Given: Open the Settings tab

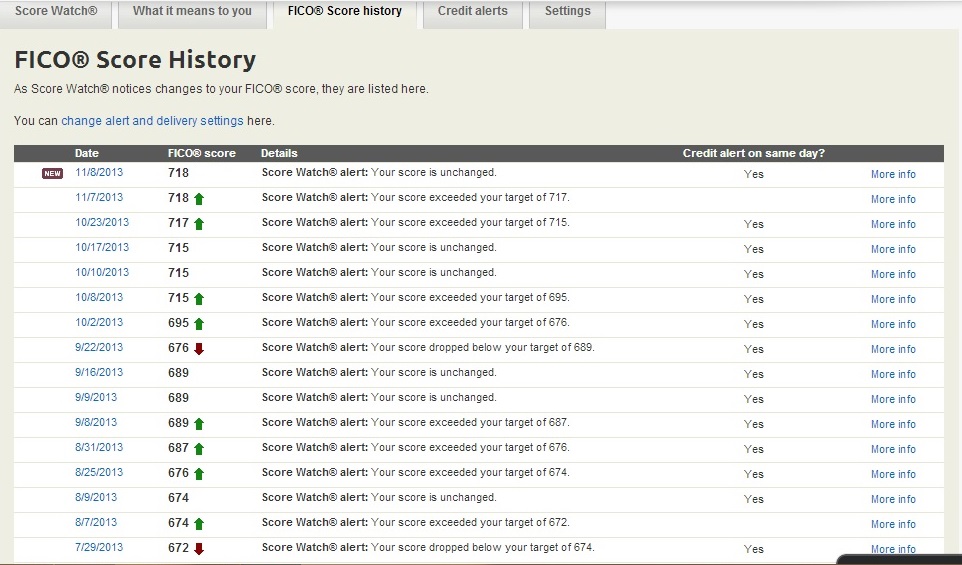Looking at the screenshot, I should [567, 12].
